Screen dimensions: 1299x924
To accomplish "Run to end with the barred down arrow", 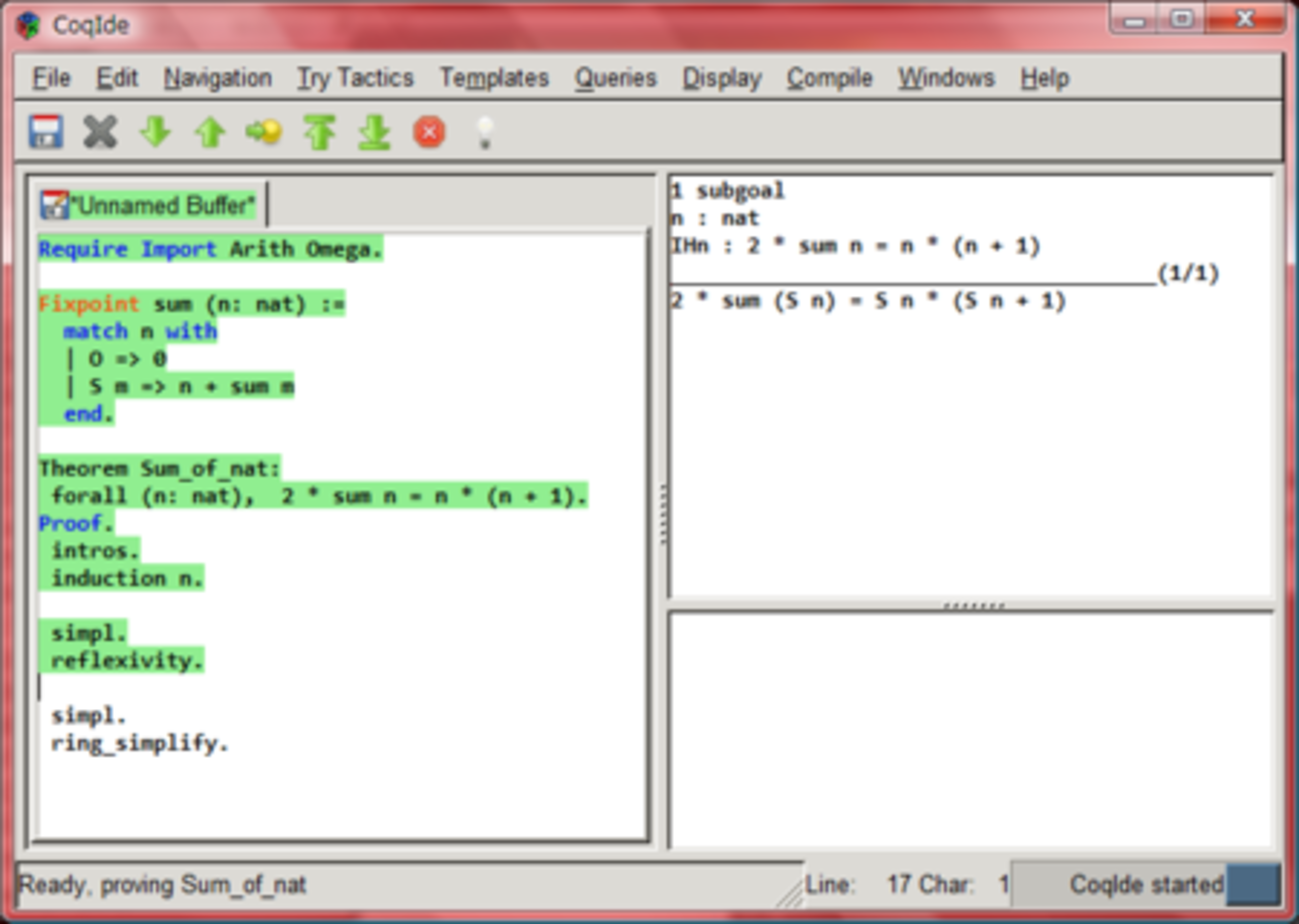I will point(374,132).
